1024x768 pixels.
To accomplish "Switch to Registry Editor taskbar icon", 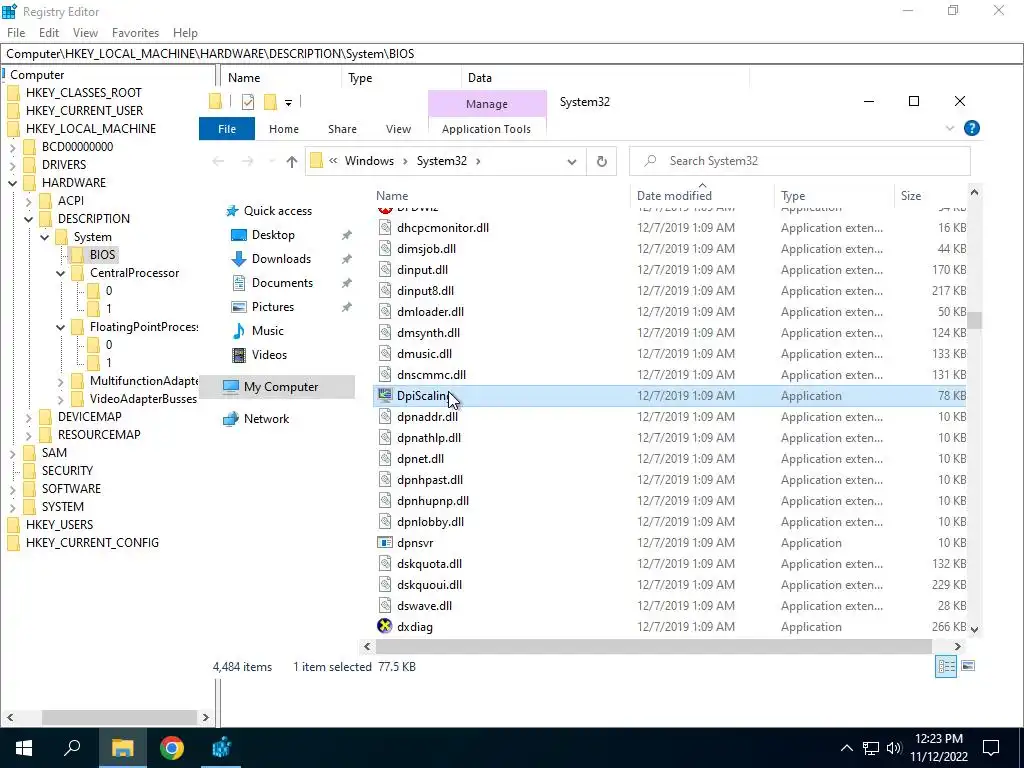I will [x=221, y=748].
